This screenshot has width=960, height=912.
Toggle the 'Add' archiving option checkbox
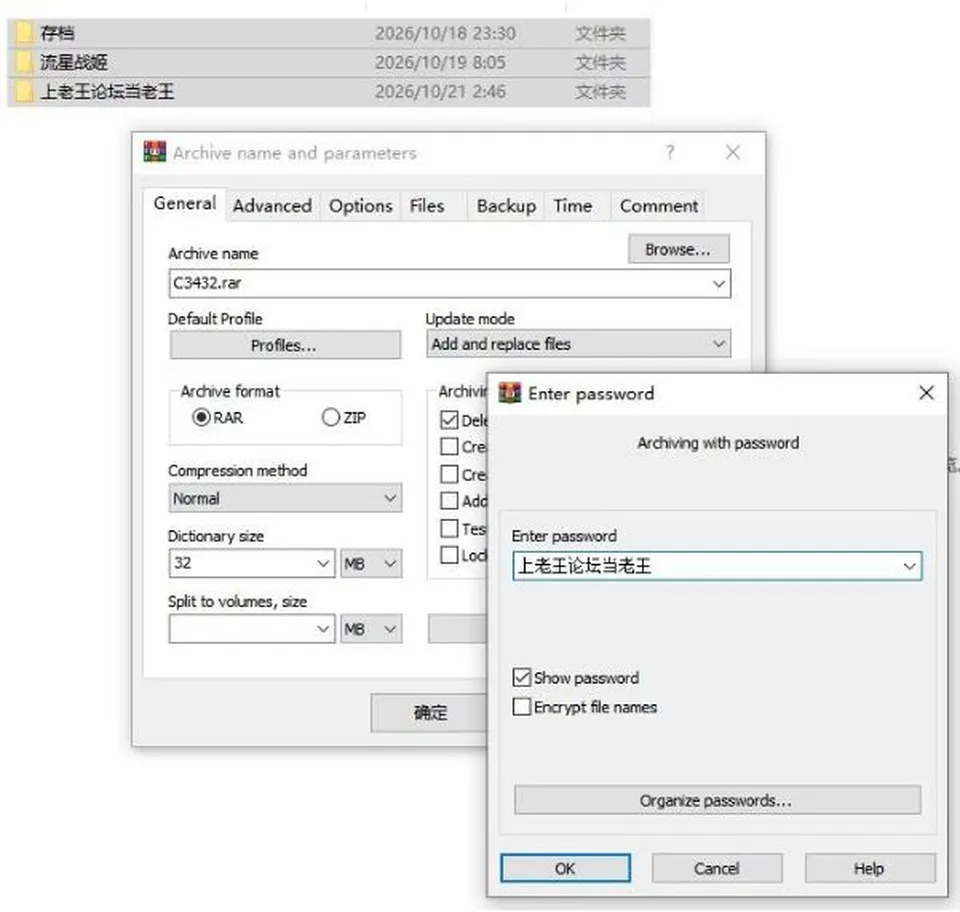(449, 501)
